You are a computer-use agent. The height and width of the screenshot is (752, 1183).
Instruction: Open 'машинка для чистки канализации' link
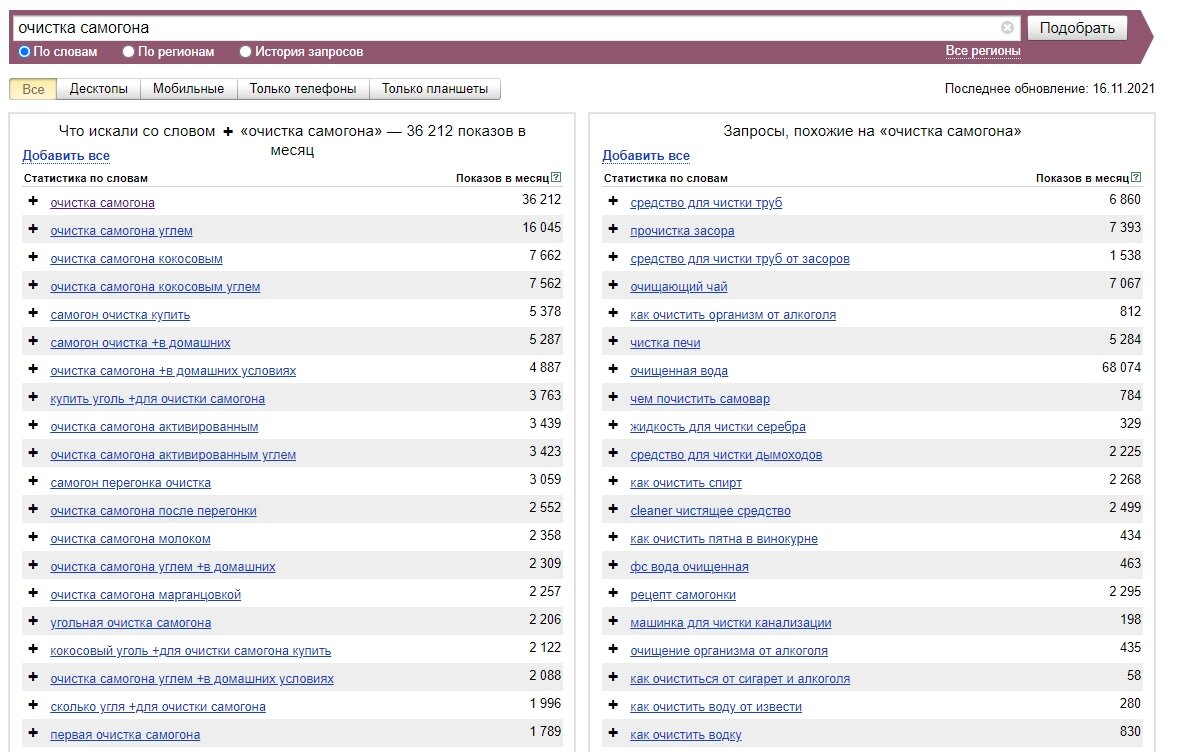(x=730, y=623)
